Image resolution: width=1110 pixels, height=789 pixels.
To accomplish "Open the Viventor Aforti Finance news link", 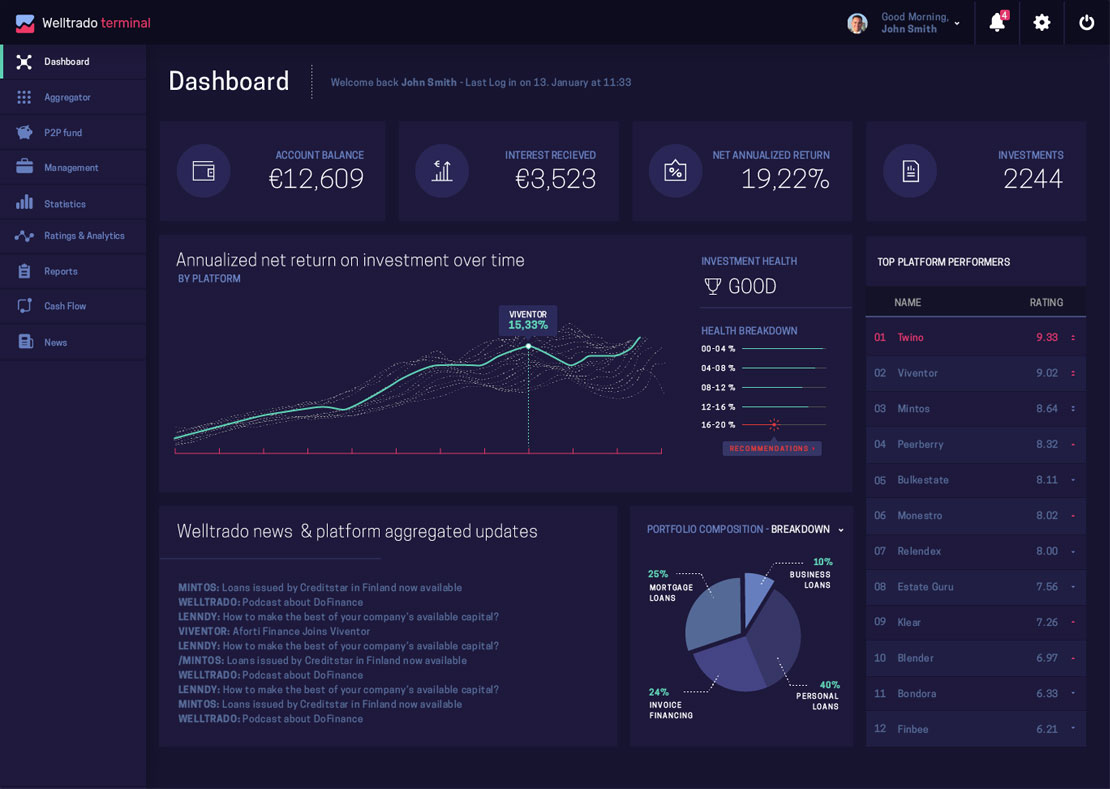I will point(274,632).
